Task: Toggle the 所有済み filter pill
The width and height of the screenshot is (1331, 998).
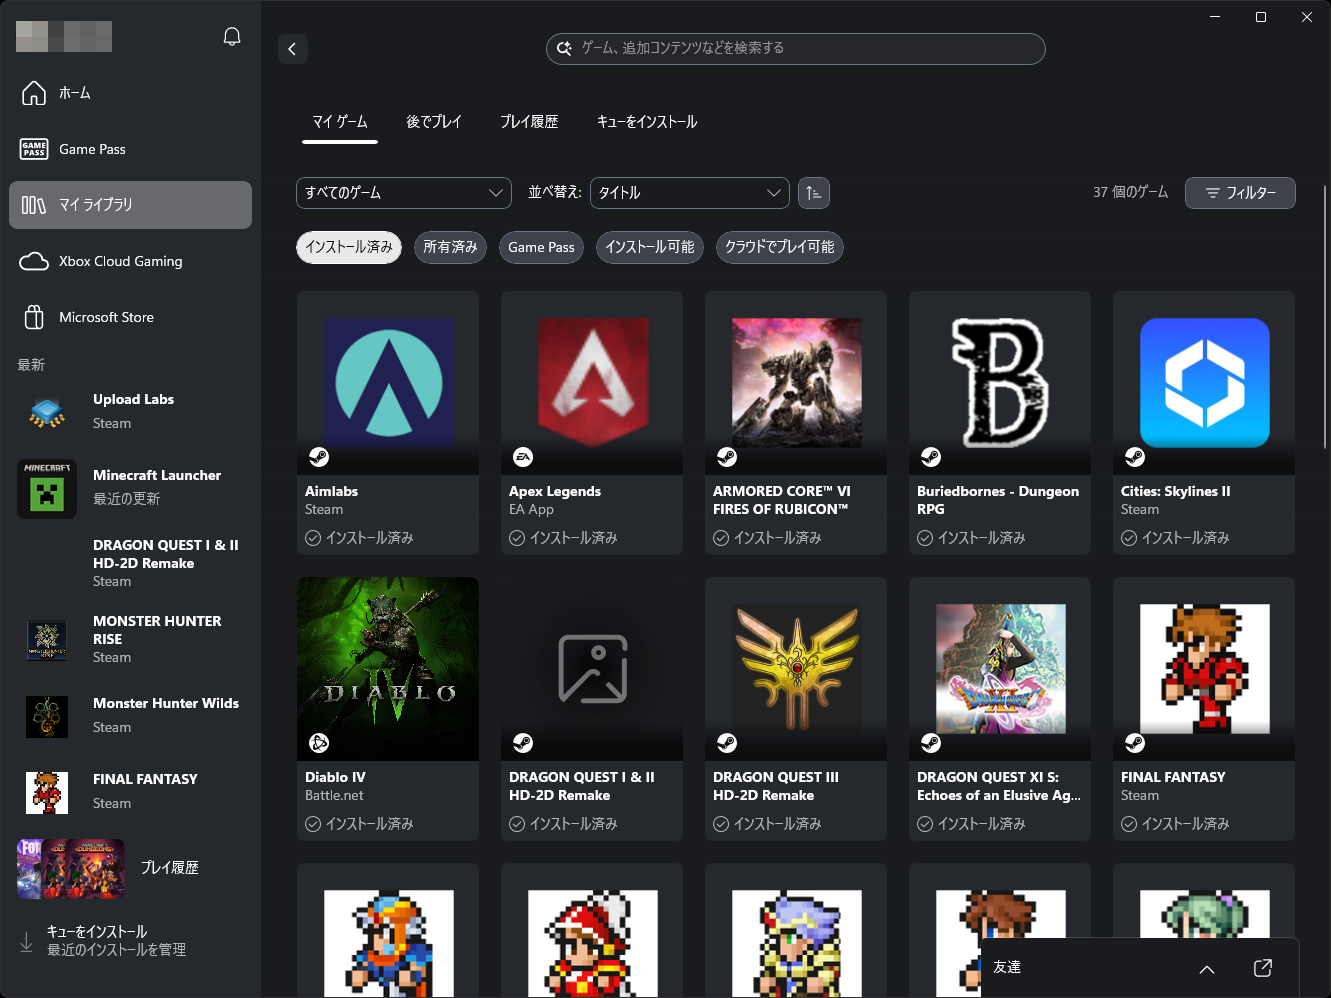Action: pos(450,247)
